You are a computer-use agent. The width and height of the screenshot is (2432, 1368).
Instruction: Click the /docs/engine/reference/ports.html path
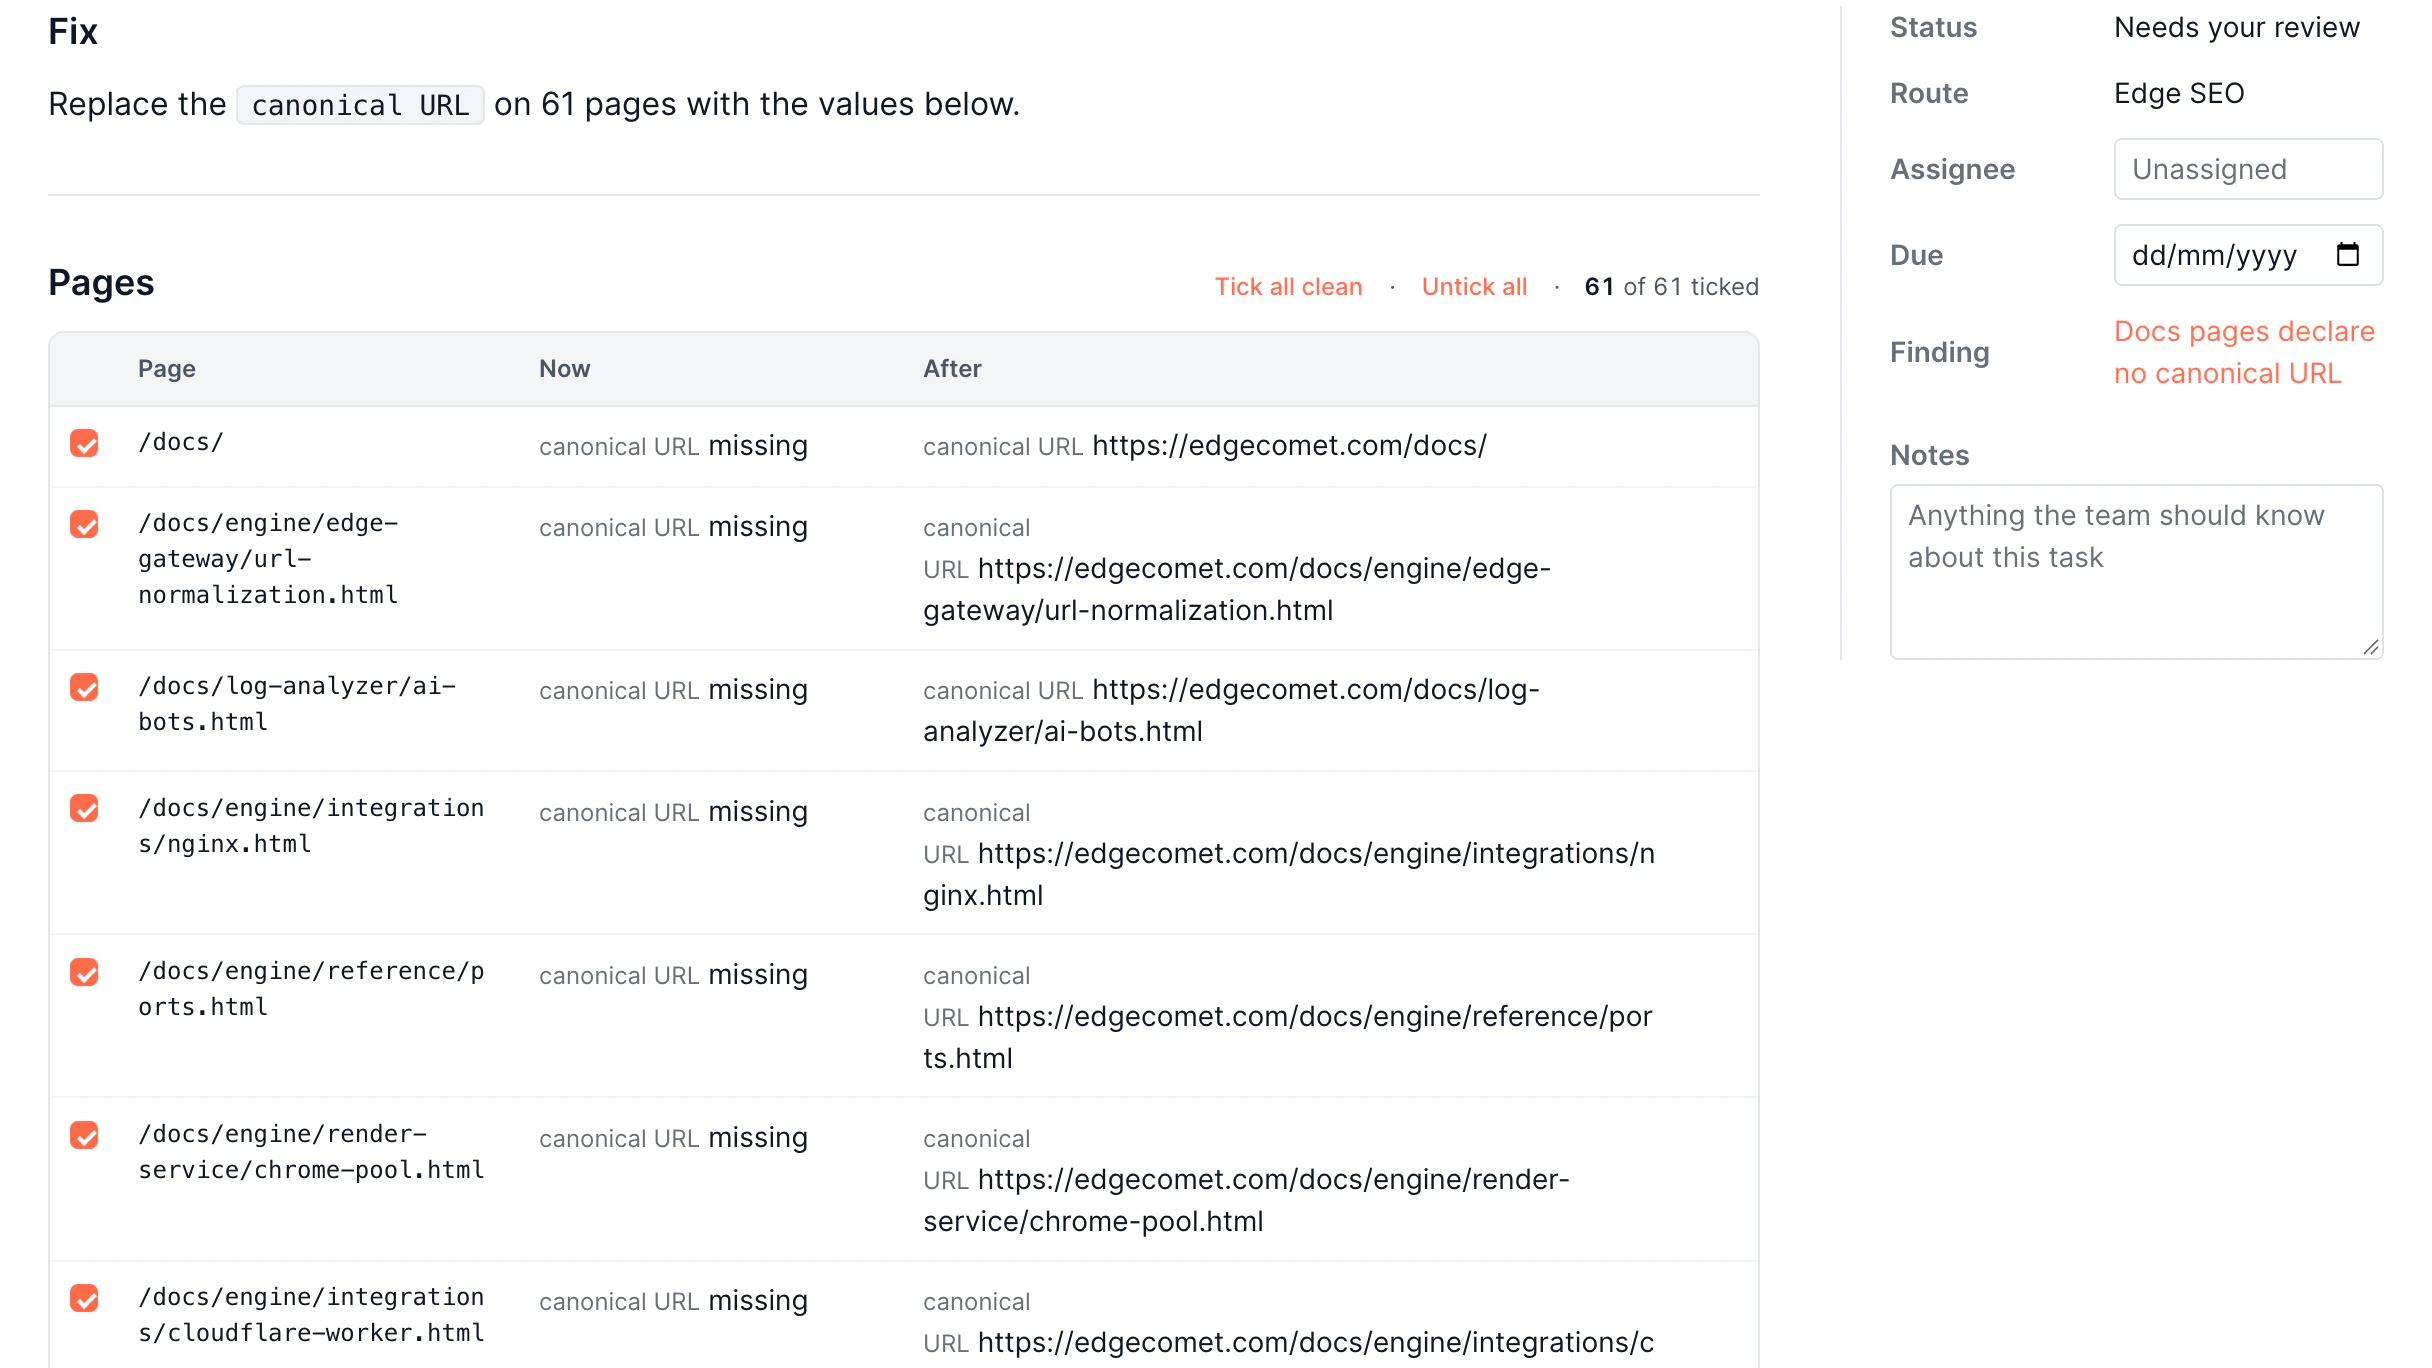coord(311,989)
